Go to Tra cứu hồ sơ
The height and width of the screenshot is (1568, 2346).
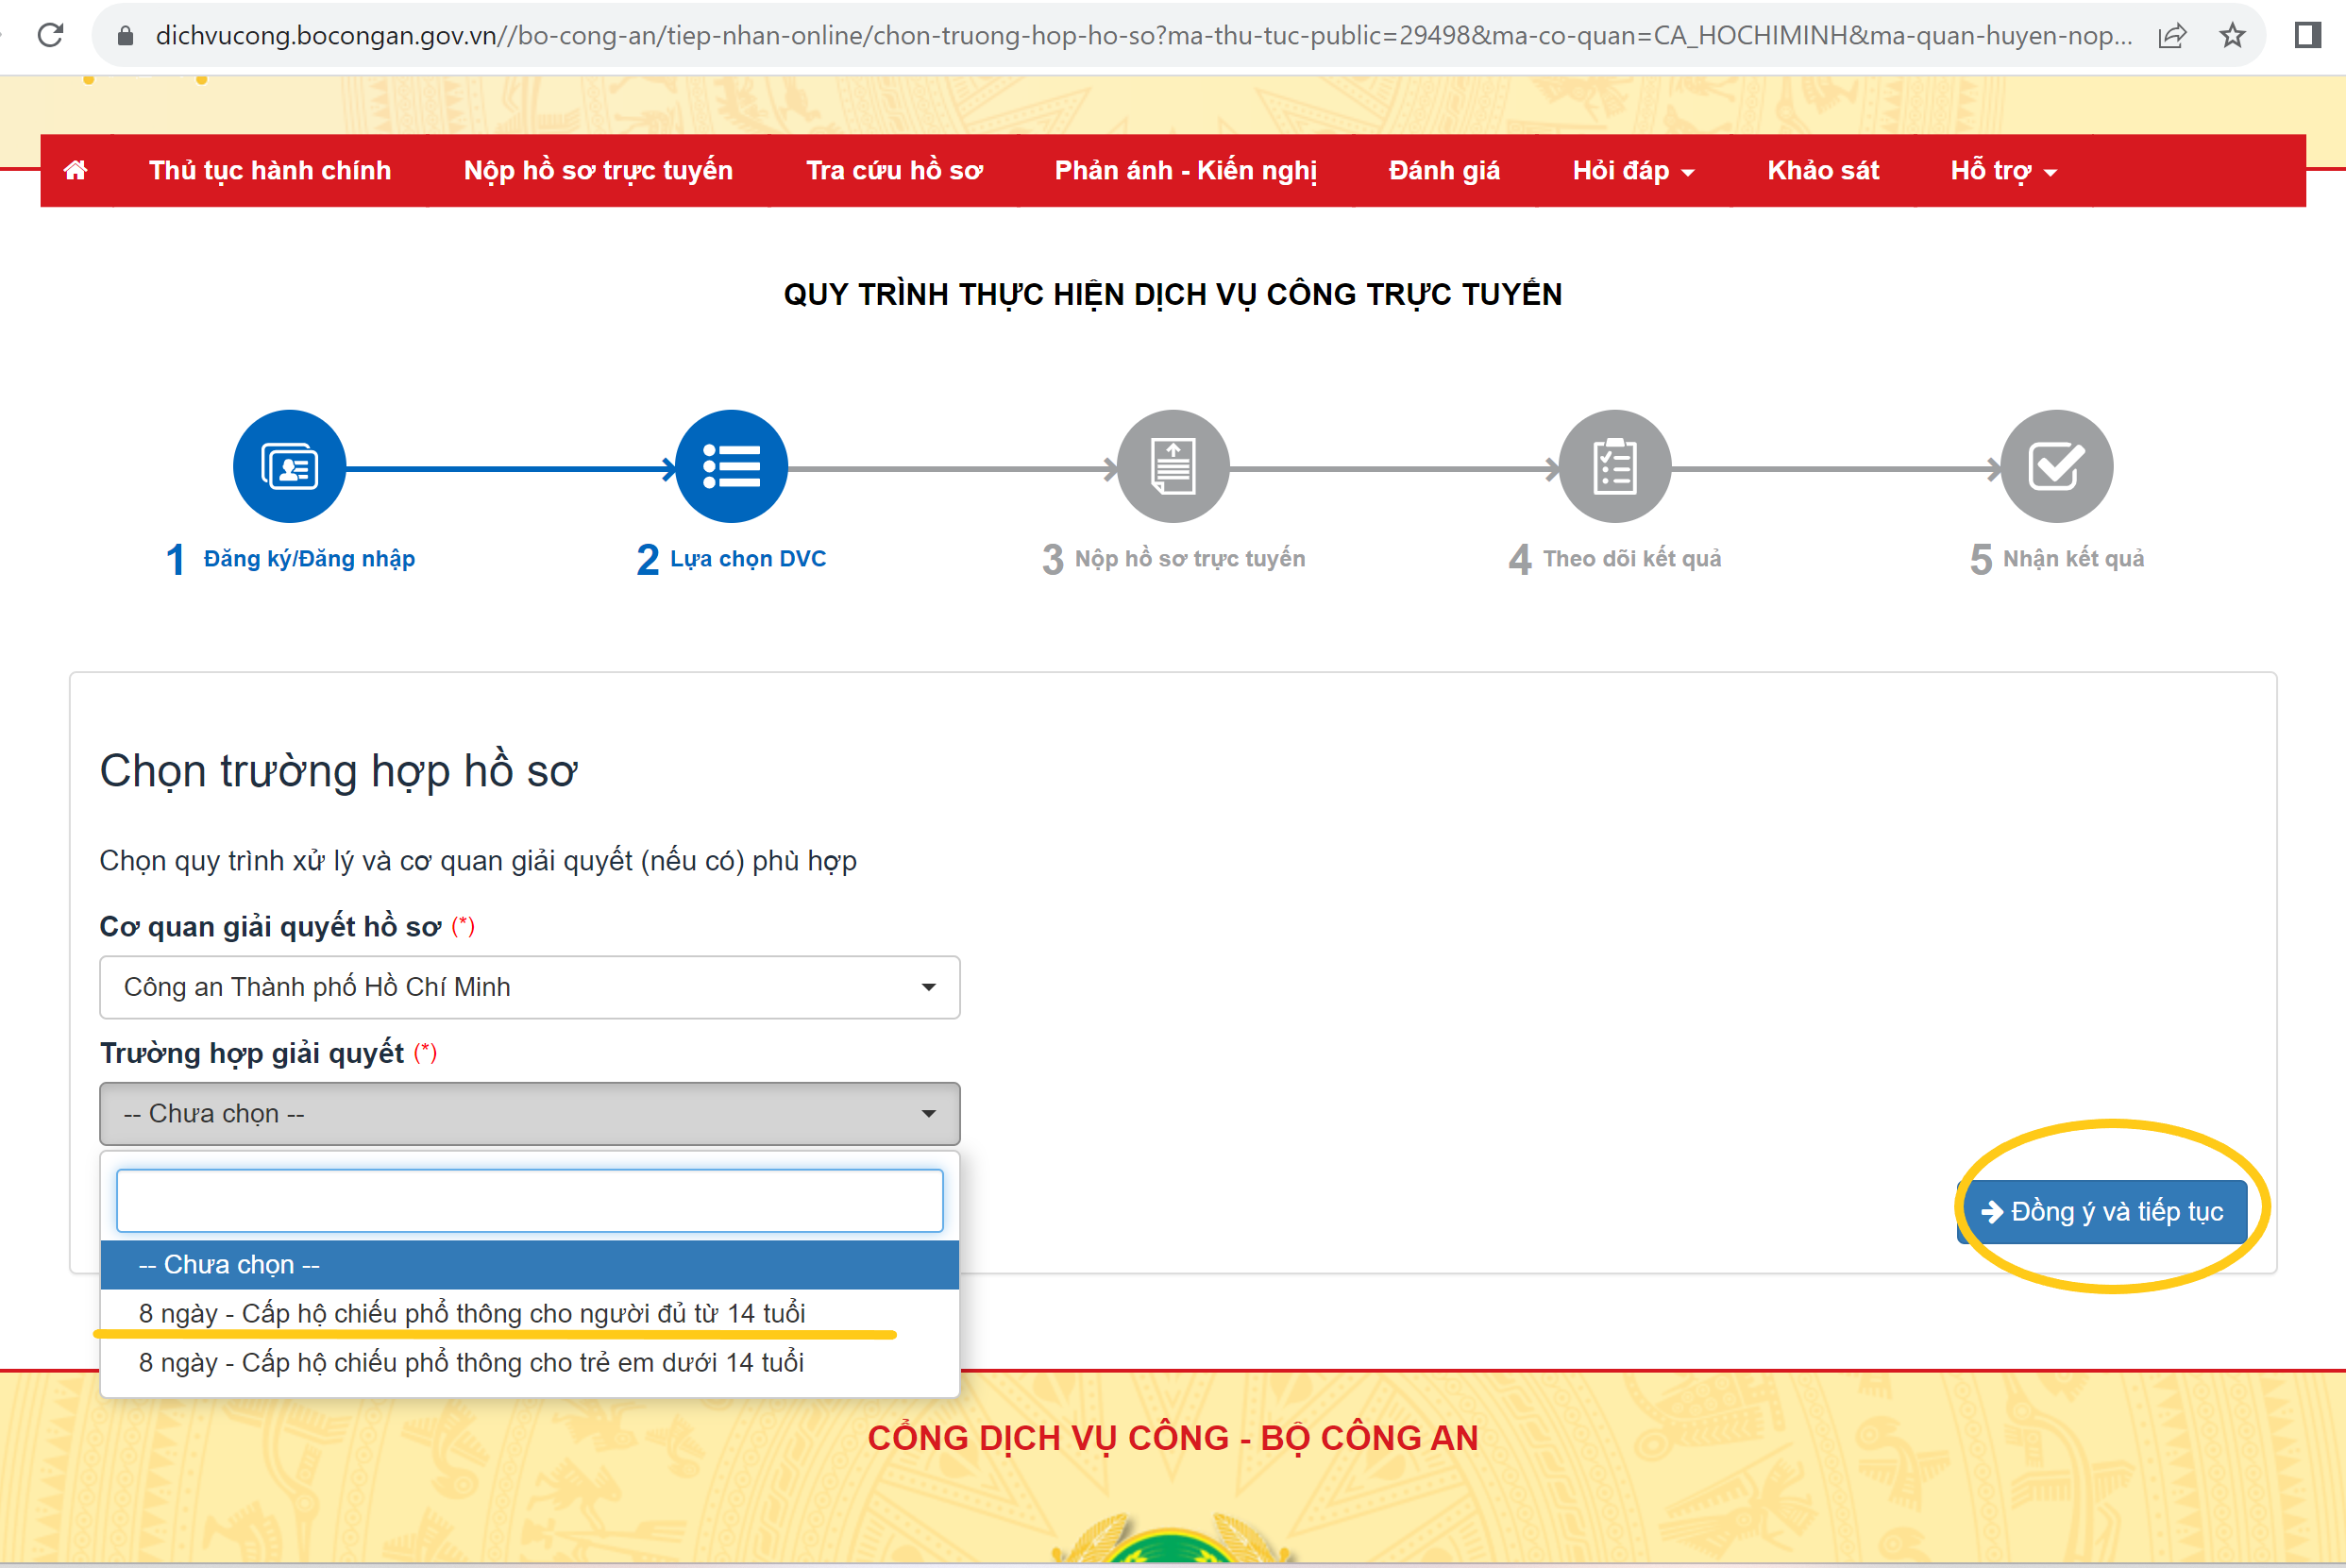894,171
